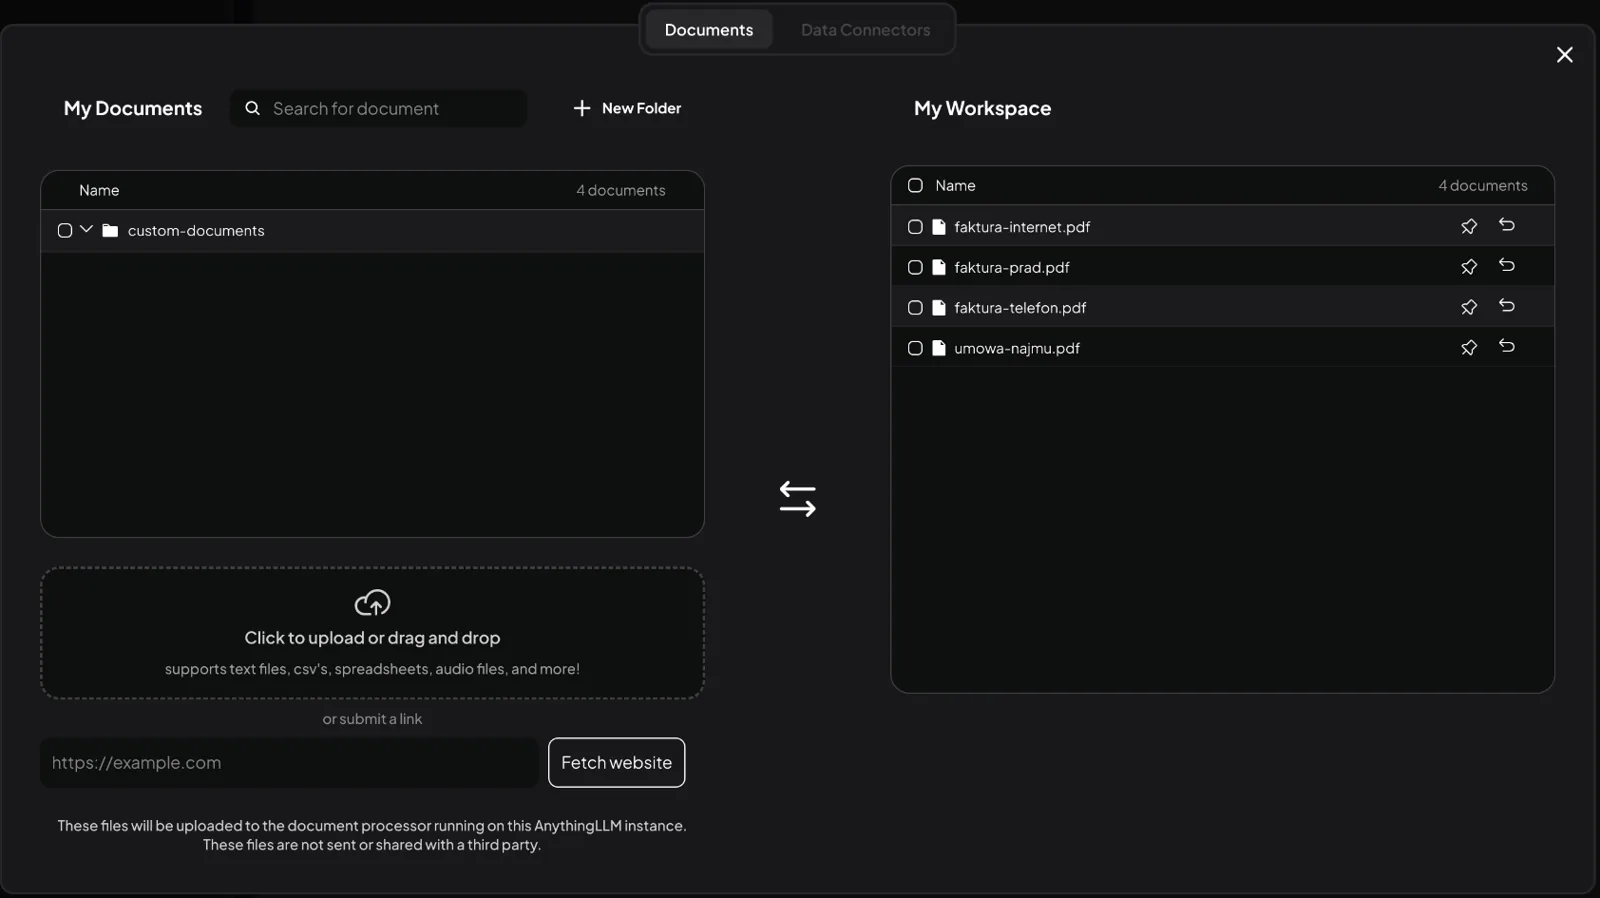Close the document manager dialog
This screenshot has width=1600, height=898.
coord(1565,55)
